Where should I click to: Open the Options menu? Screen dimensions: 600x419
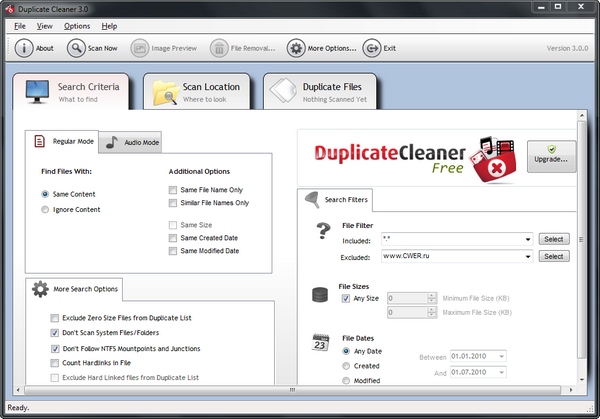click(x=77, y=25)
